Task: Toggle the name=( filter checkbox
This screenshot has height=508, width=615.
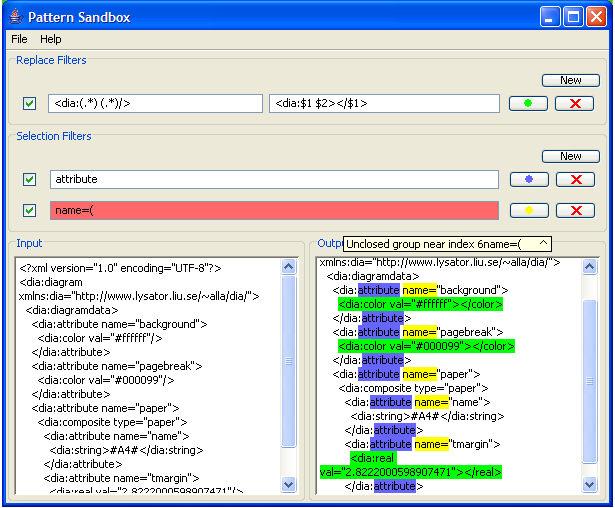Action: [x=30, y=210]
